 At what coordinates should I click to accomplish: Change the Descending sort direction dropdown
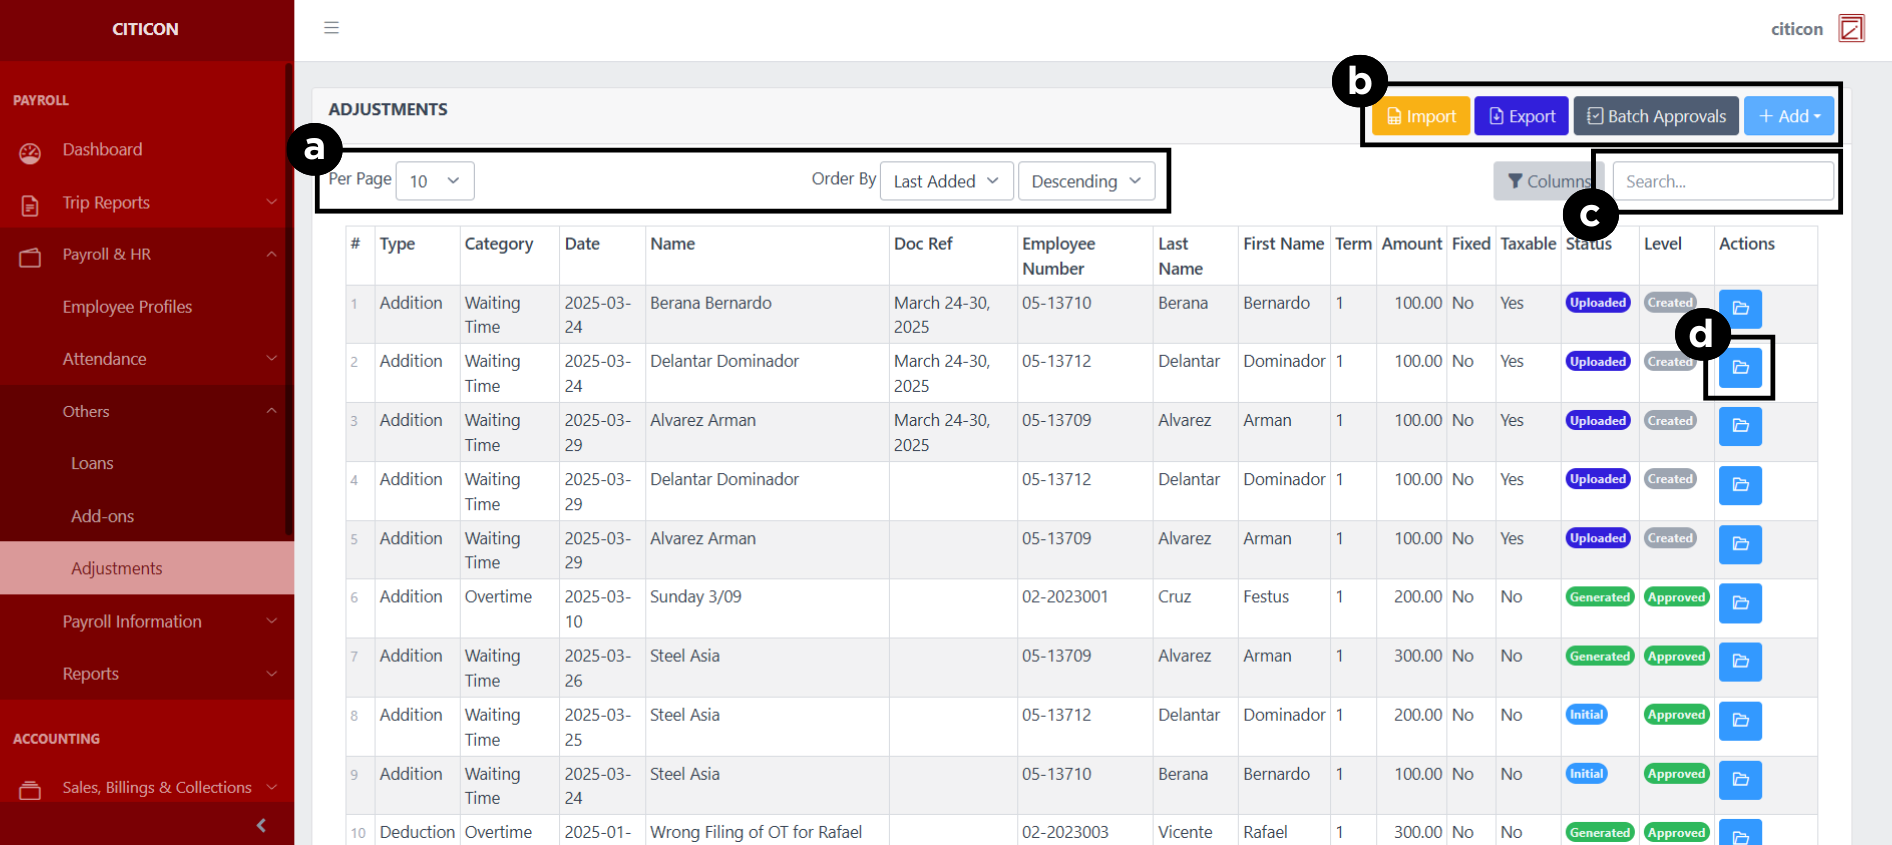click(x=1085, y=181)
